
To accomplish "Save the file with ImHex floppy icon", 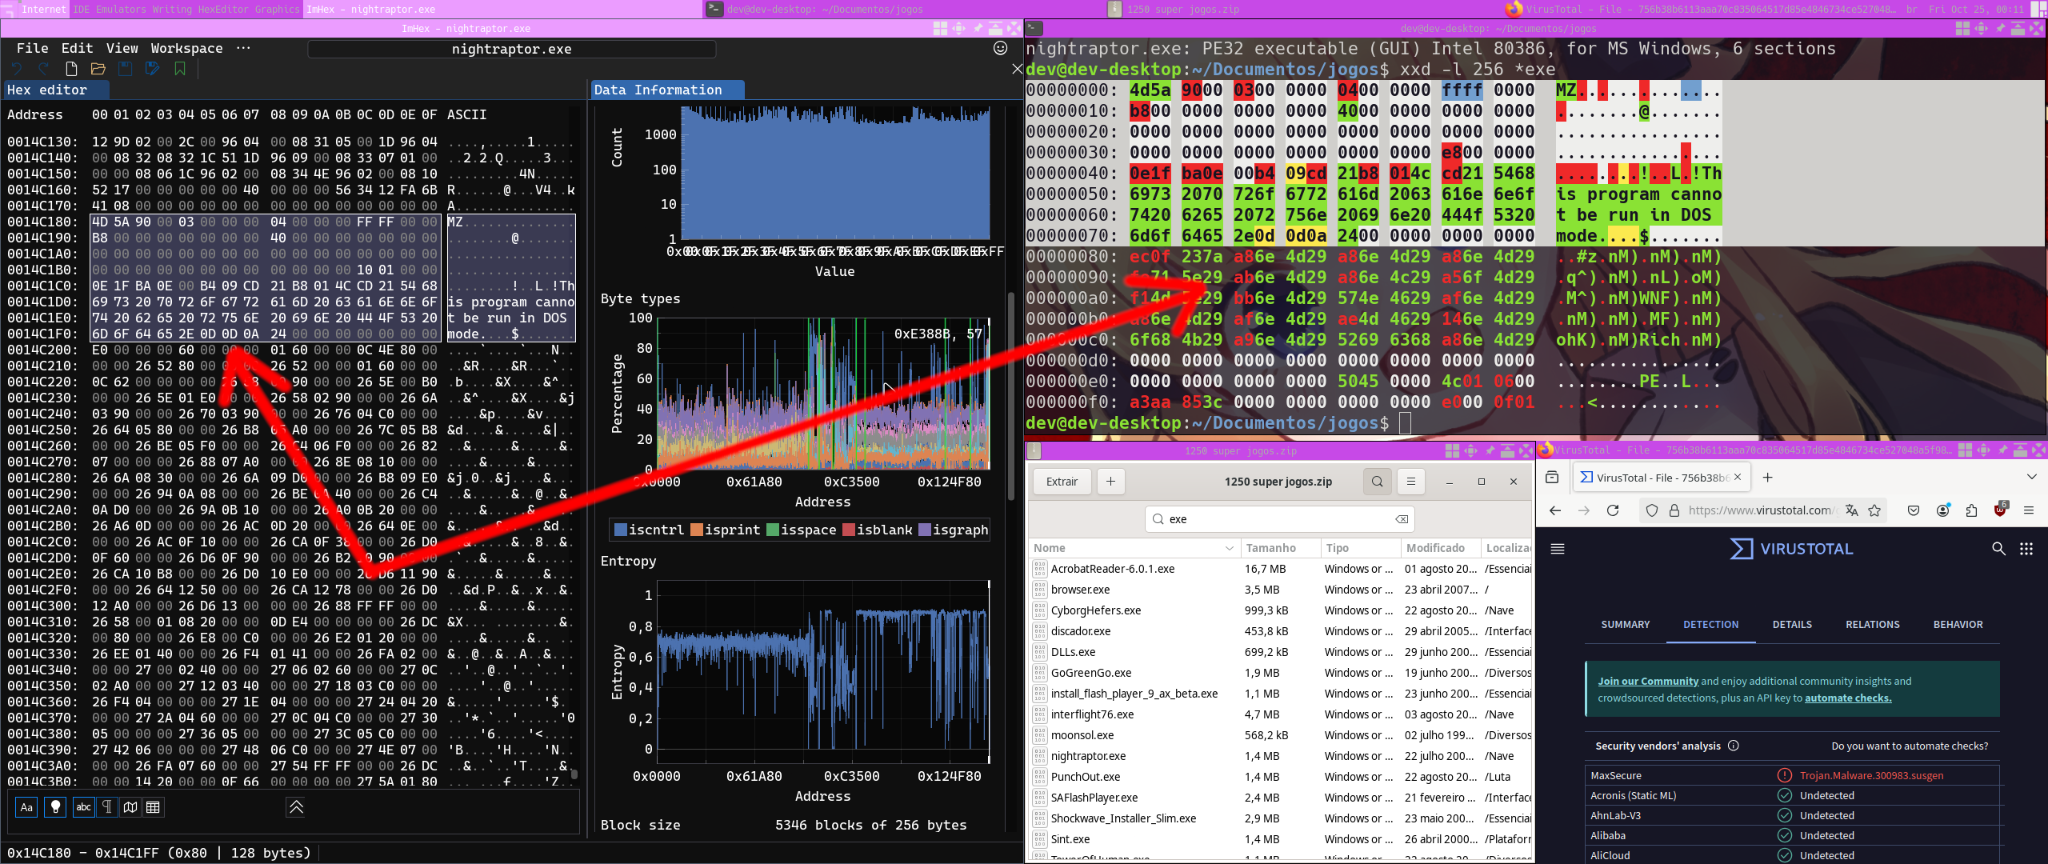I will (125, 69).
